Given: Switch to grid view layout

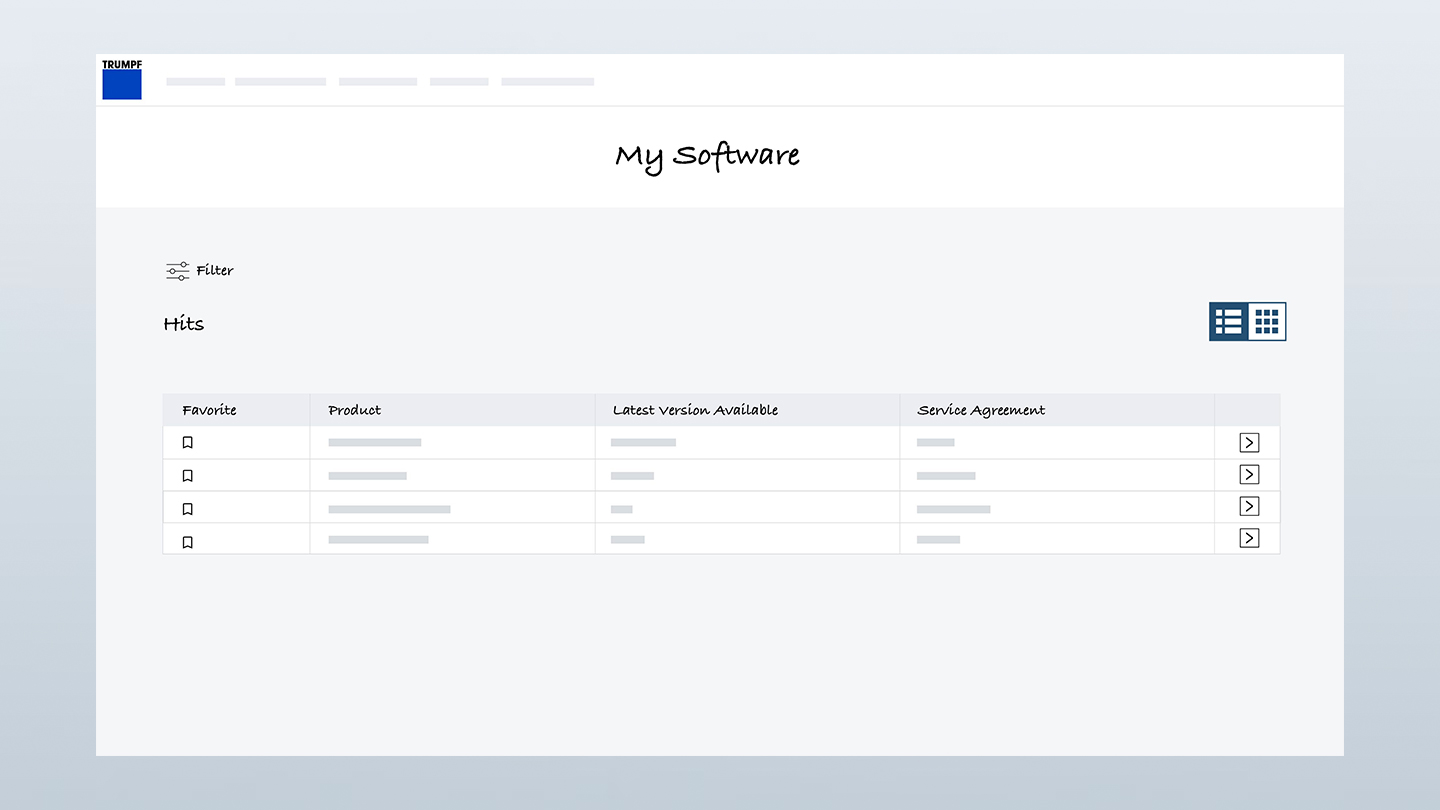Looking at the screenshot, I should click(1267, 322).
